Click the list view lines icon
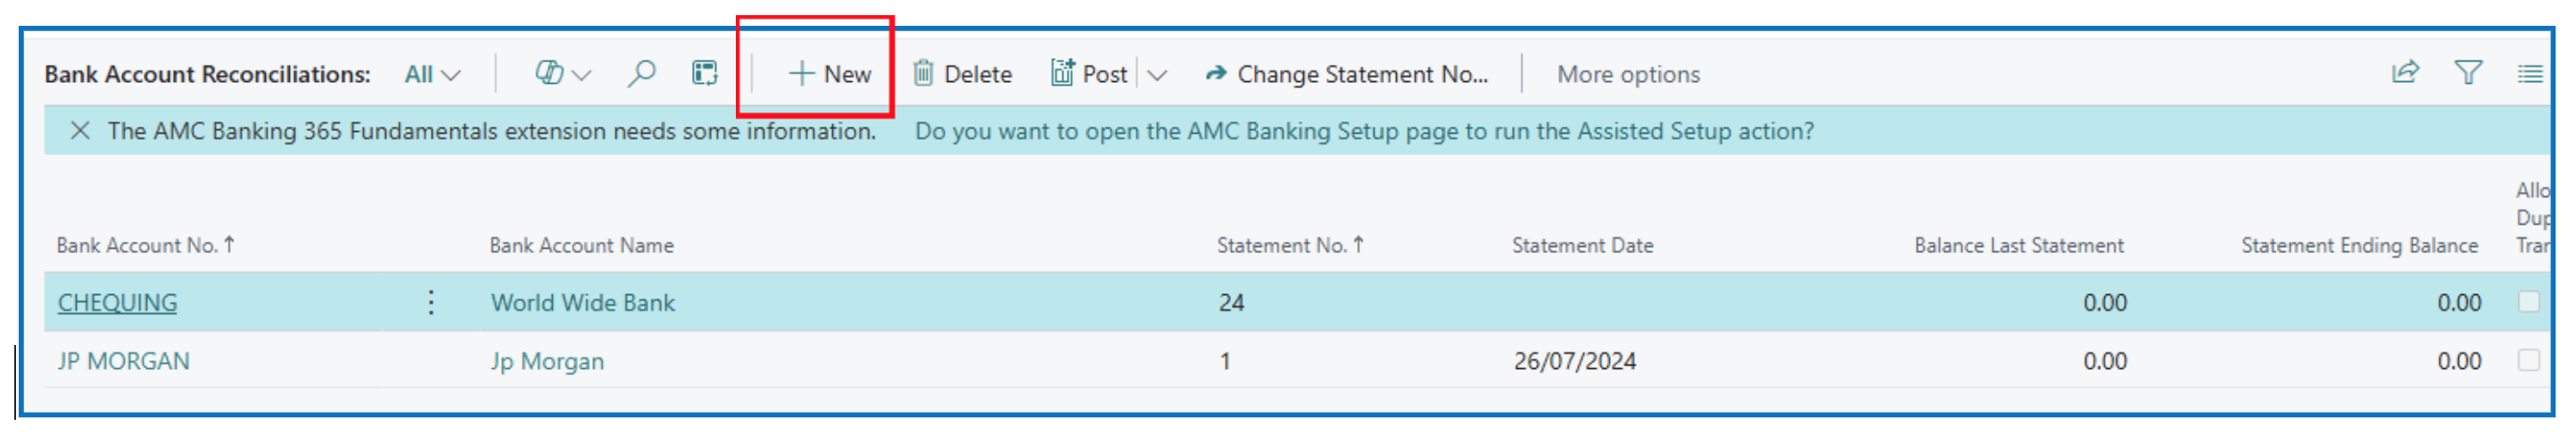This screenshot has width=2576, height=435. click(2529, 73)
